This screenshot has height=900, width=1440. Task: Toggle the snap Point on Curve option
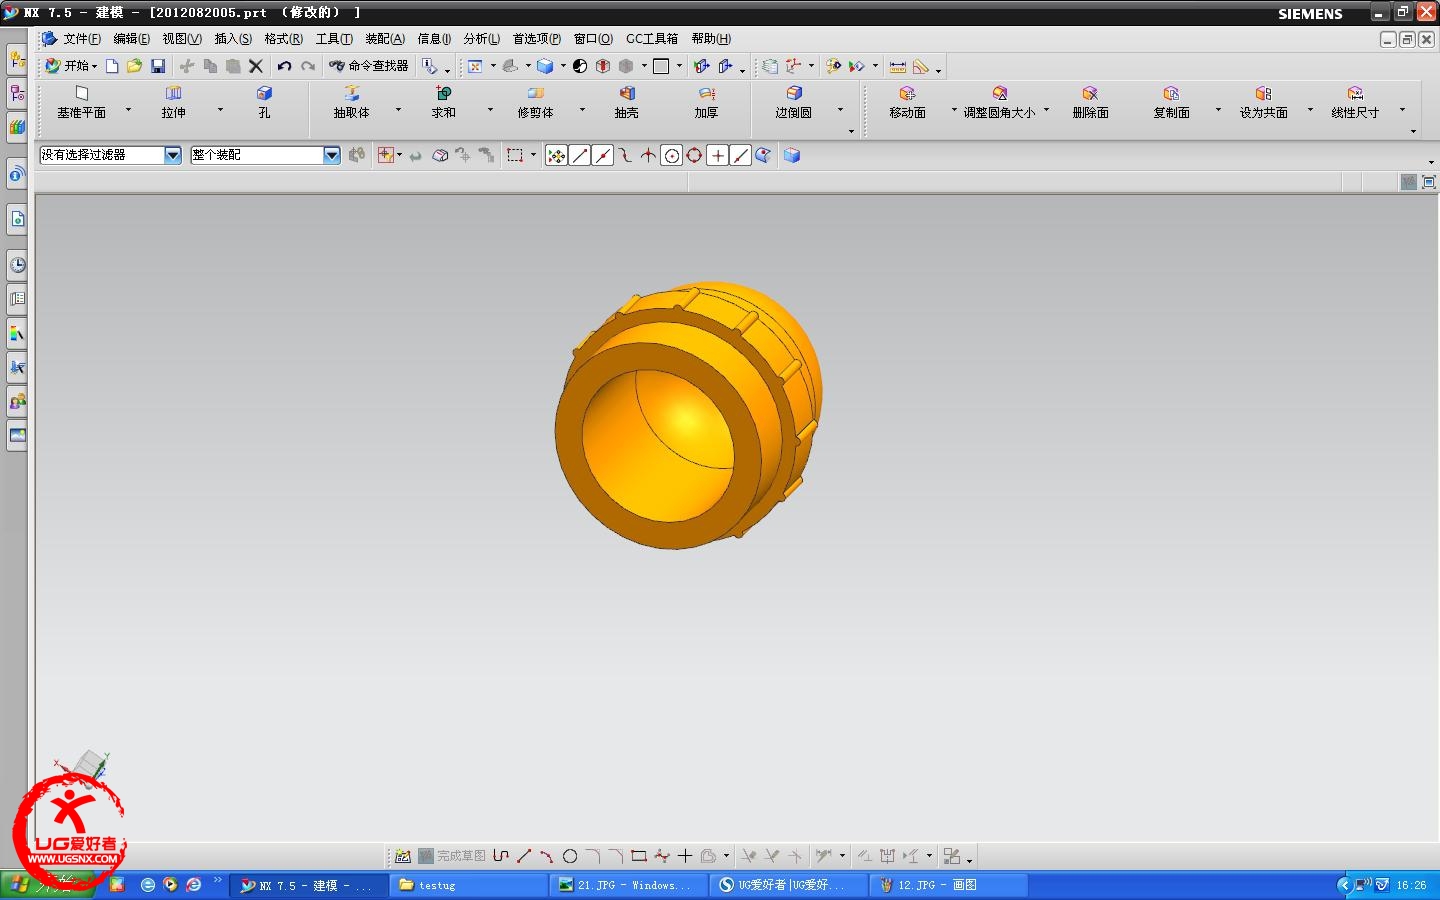(x=741, y=156)
